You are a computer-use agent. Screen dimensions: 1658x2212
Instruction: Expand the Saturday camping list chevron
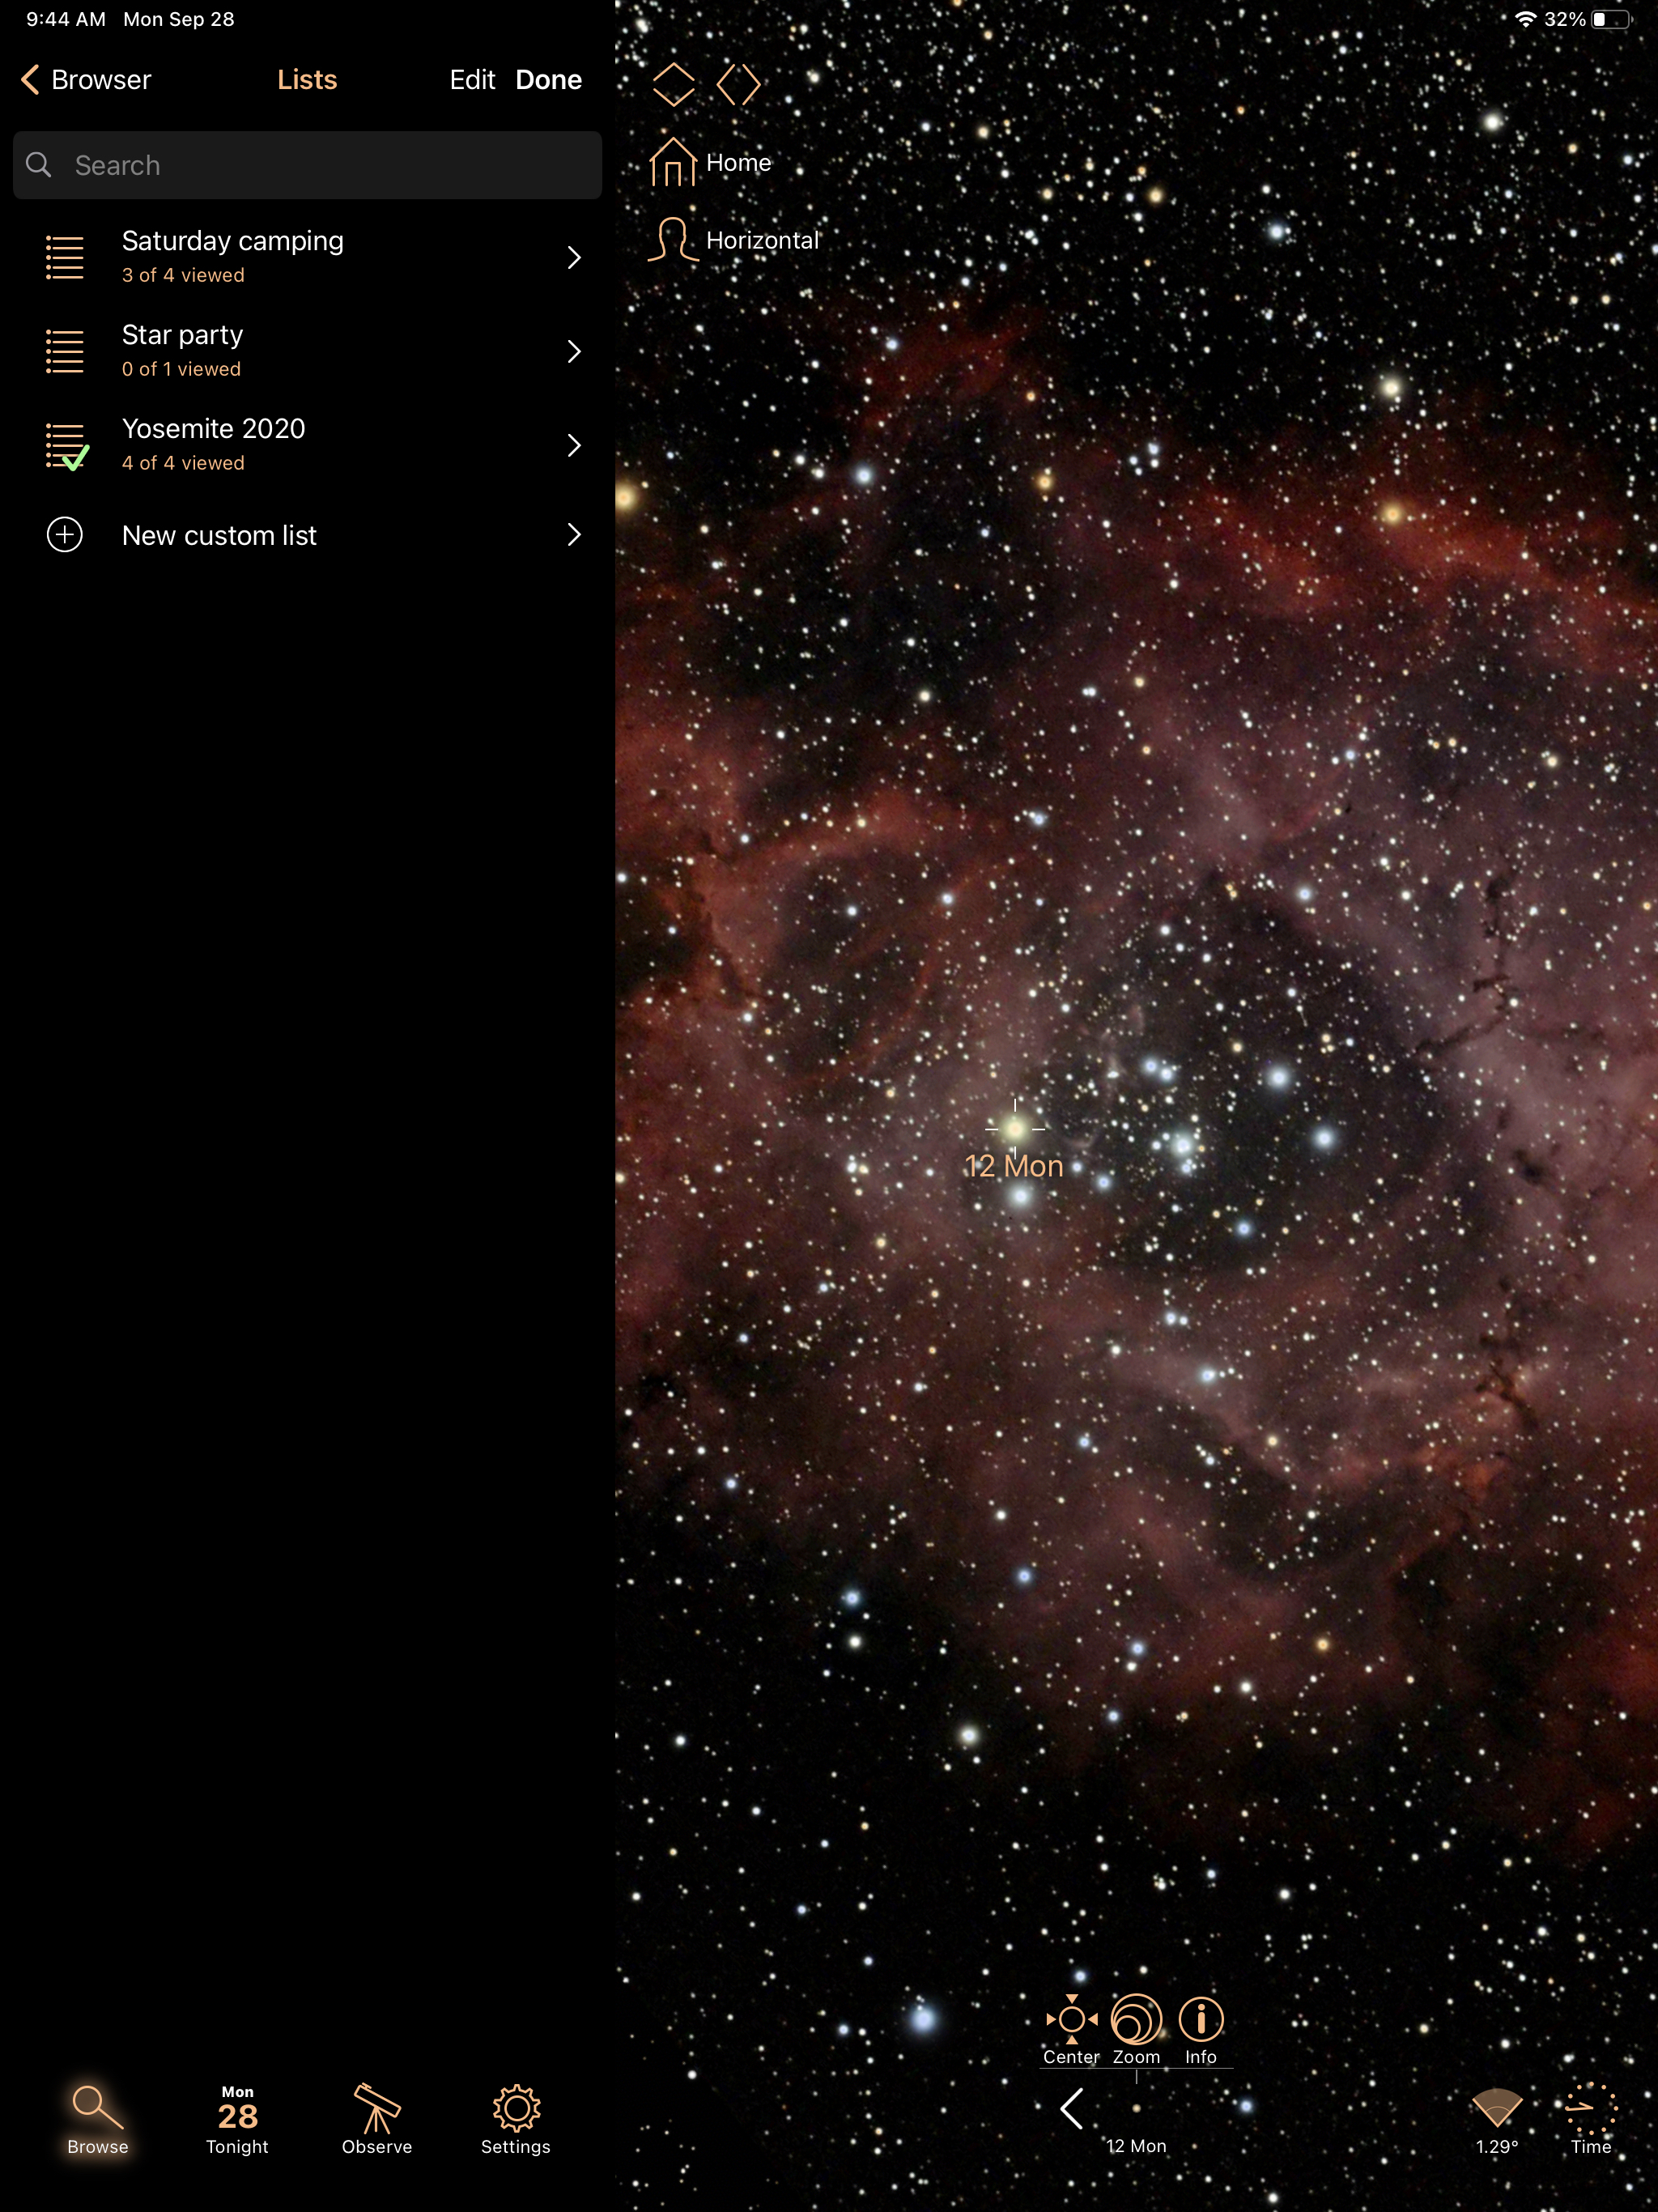(574, 258)
